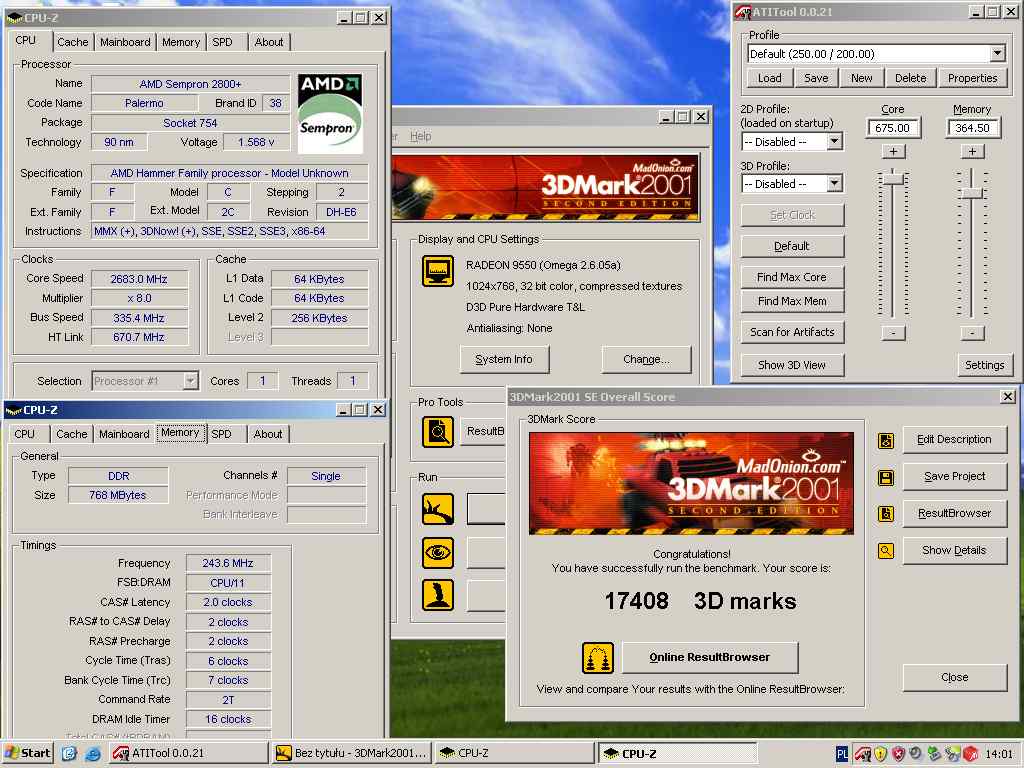1024x768 pixels.
Task: Click Edit Description button
Action: point(954,440)
